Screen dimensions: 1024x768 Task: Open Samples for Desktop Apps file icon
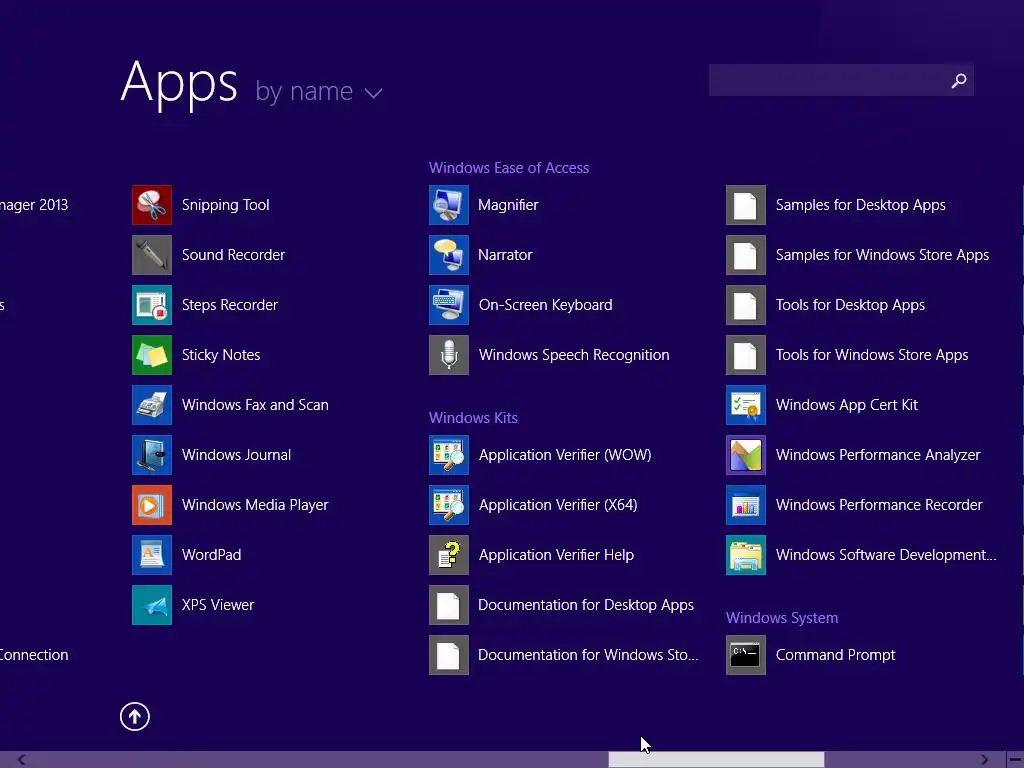click(746, 205)
